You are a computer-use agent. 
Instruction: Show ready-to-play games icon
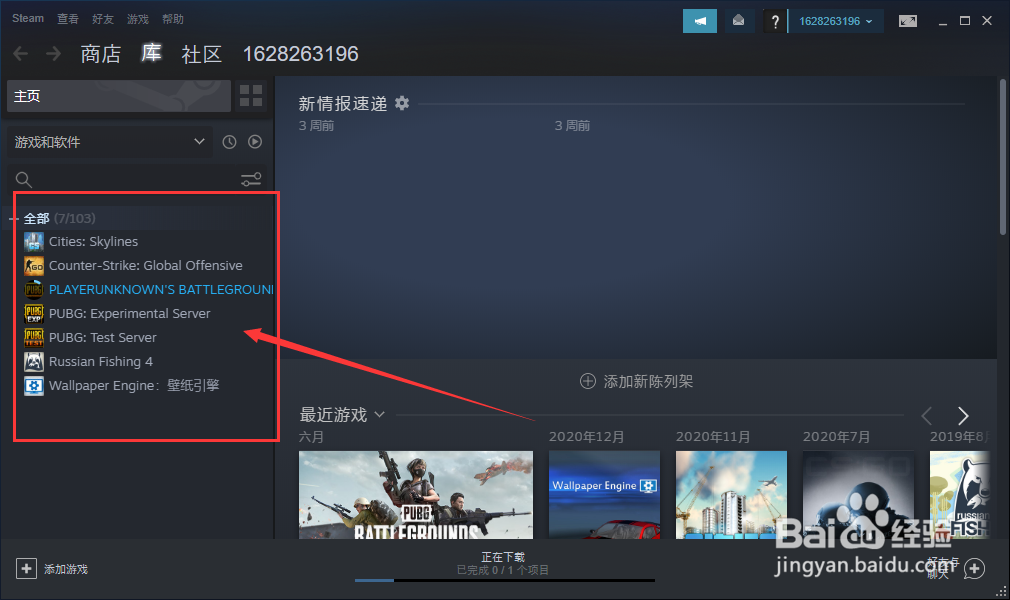coord(255,142)
